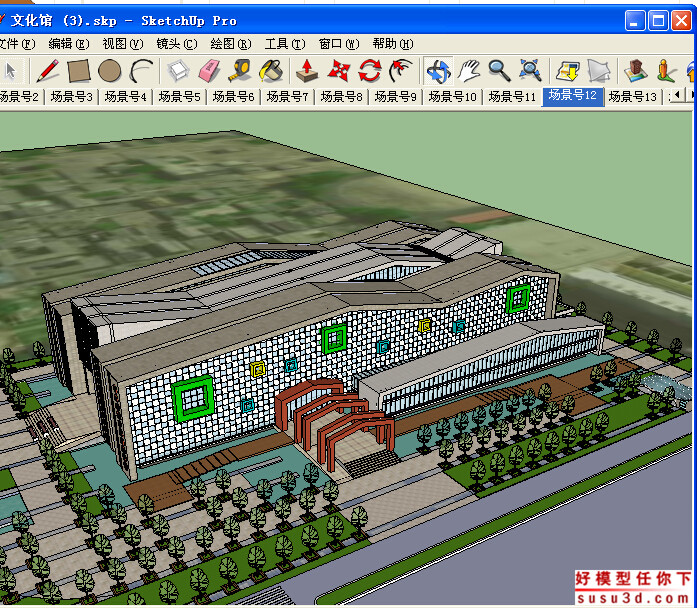Image resolution: width=697 pixels, height=608 pixels.
Task: Open the 工具(T) menu
Action: pyautogui.click(x=285, y=44)
